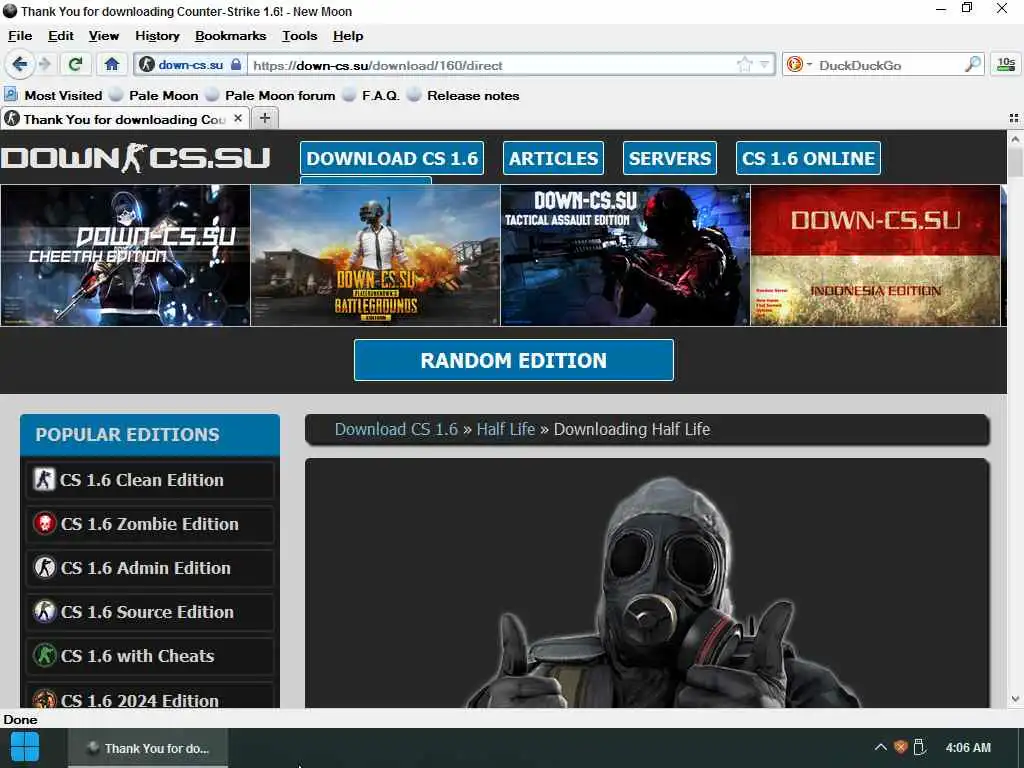Open the Tactical Assault Edition banner
Image resolution: width=1024 pixels, height=768 pixels.
click(625, 255)
